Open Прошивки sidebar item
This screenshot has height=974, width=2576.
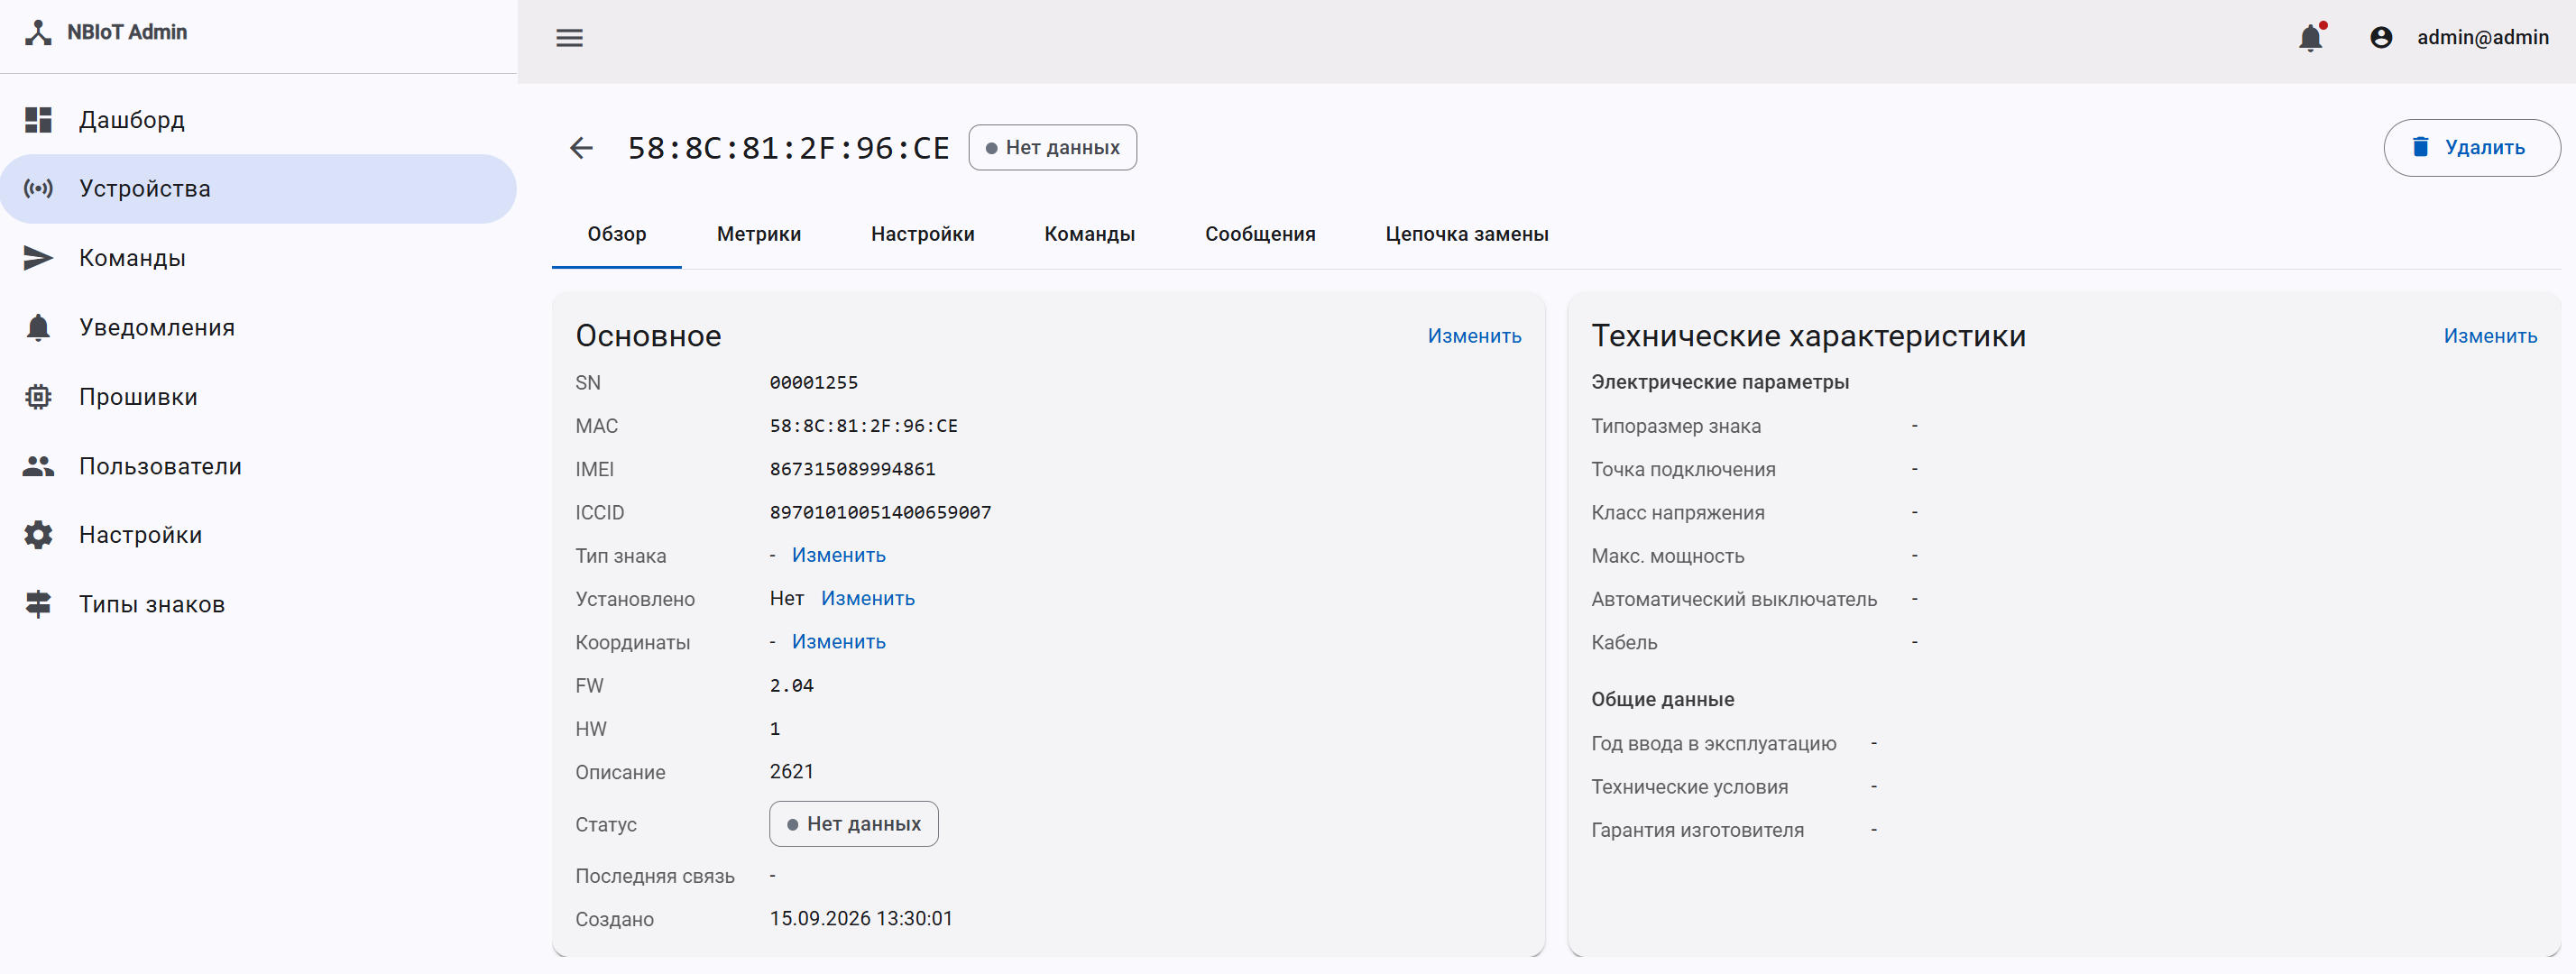click(x=258, y=397)
